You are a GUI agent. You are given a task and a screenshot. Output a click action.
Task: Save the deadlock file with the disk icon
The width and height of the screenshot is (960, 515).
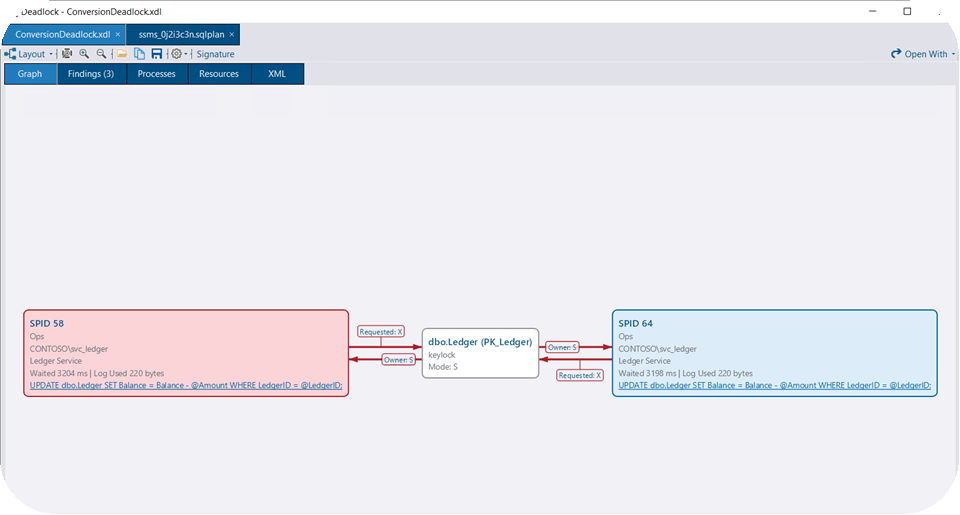pyautogui.click(x=157, y=54)
